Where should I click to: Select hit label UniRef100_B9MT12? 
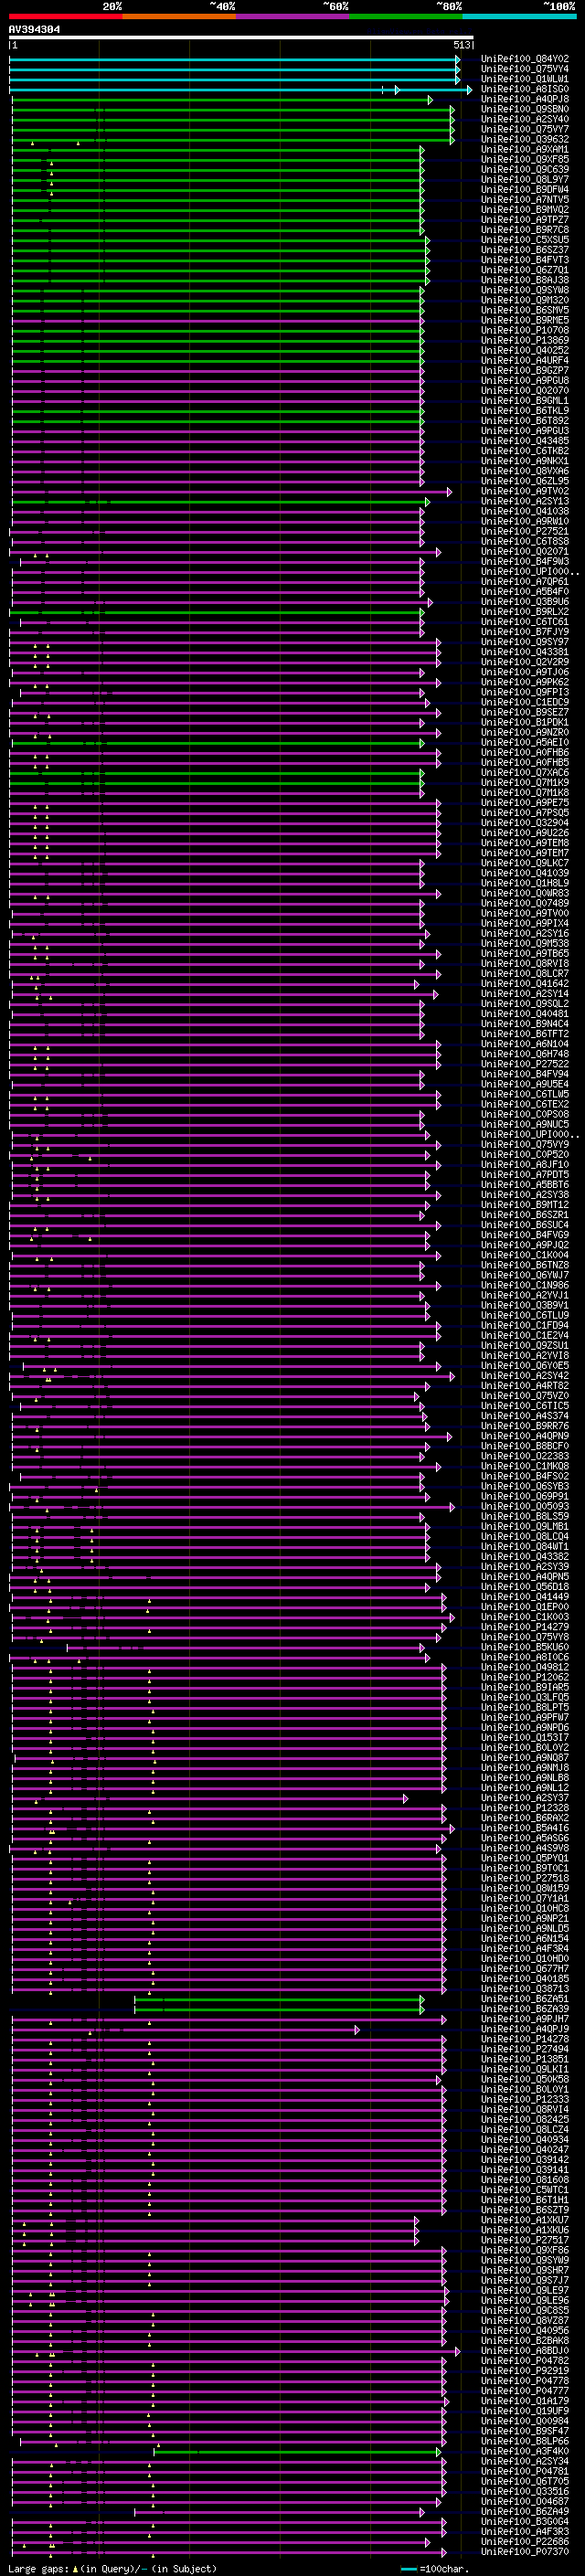coord(525,1204)
